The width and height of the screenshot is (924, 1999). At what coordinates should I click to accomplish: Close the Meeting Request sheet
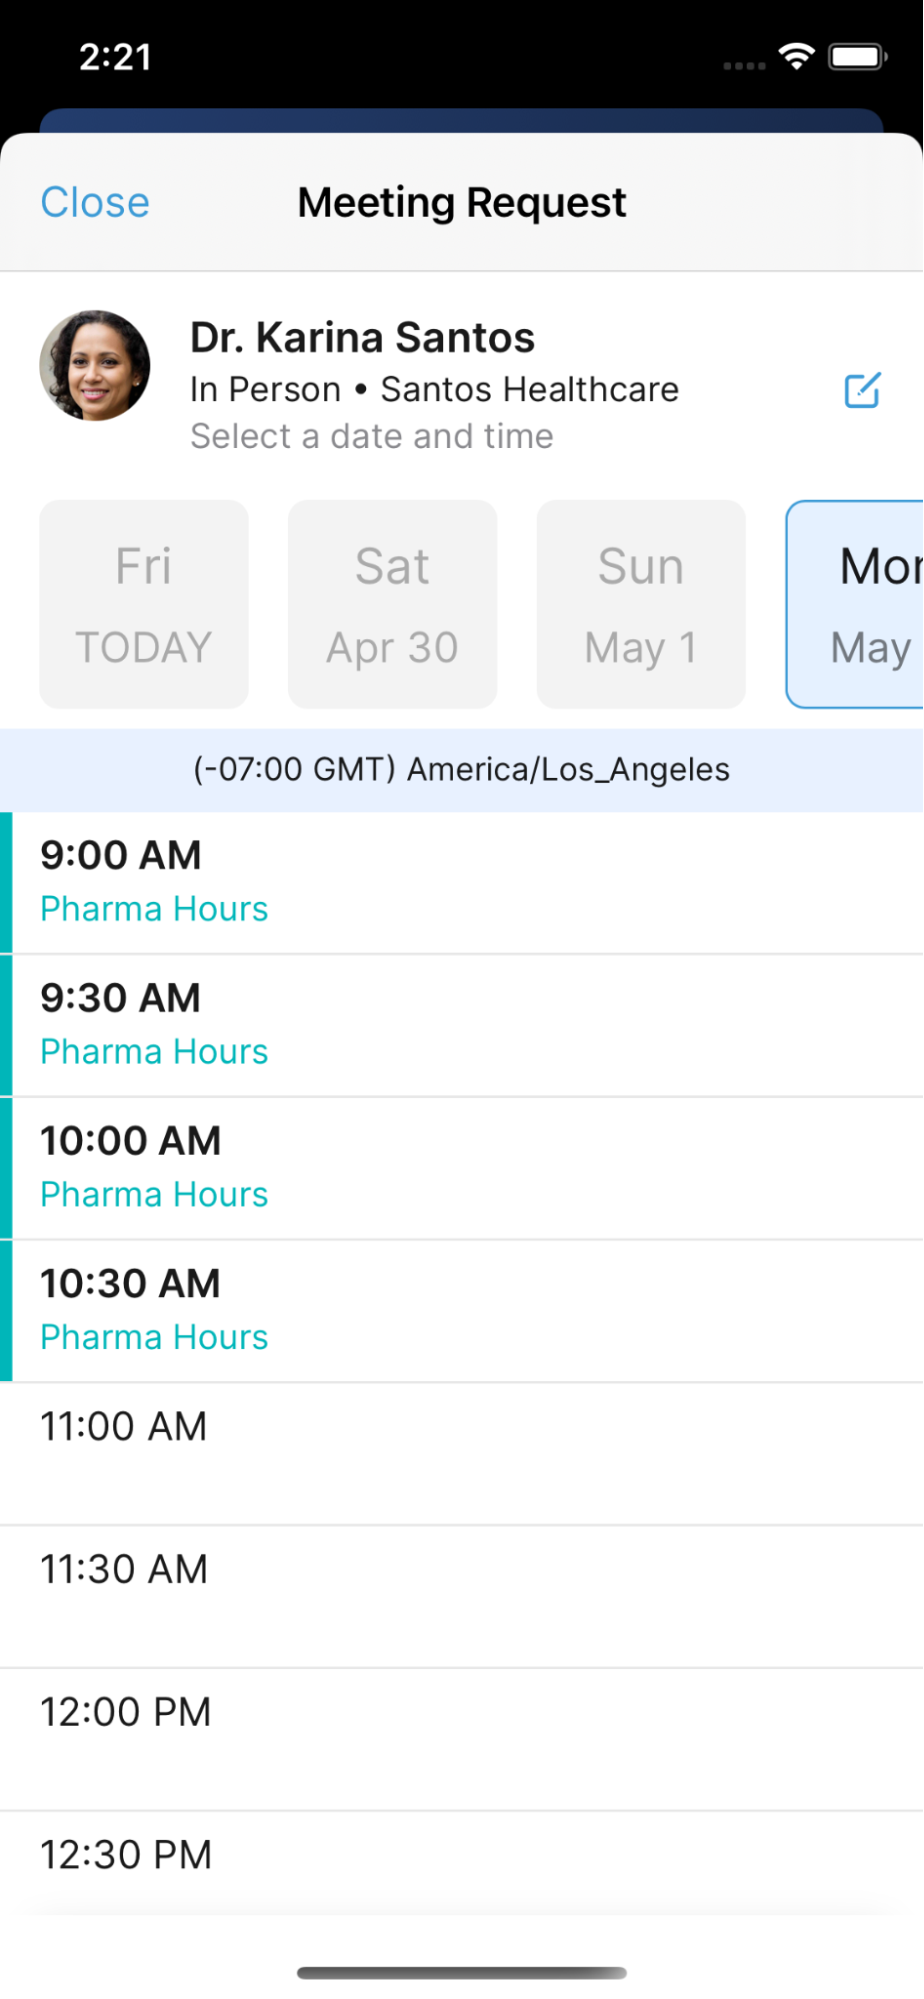(95, 202)
